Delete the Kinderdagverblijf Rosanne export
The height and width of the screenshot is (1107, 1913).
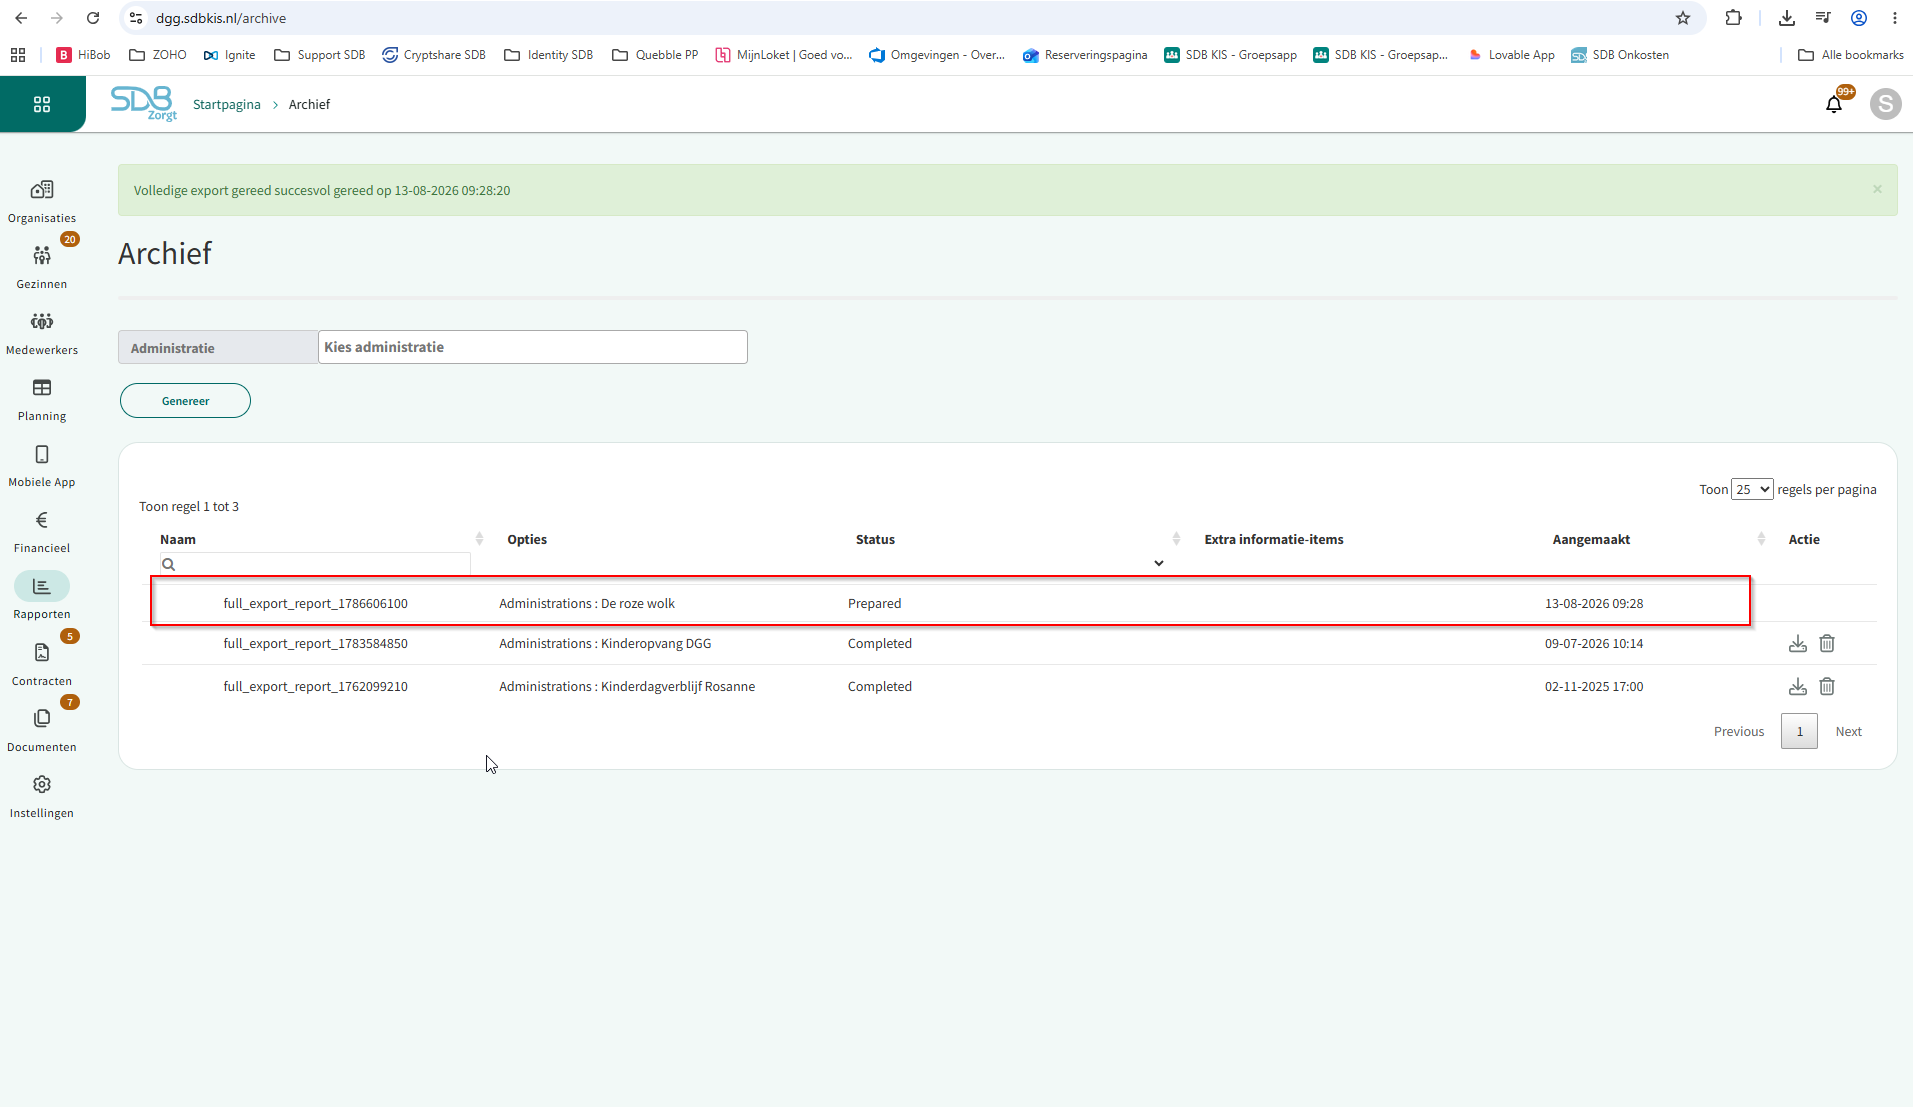pyautogui.click(x=1827, y=687)
